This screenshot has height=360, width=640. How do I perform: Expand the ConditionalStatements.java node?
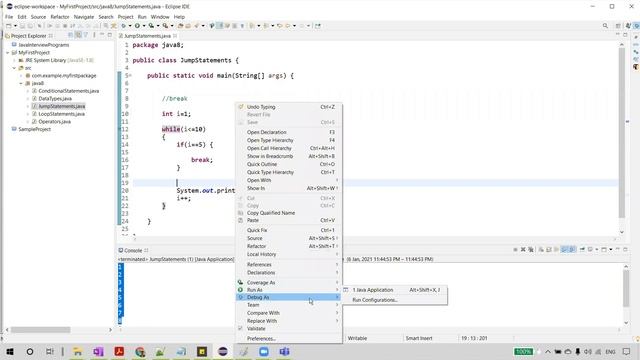point(28,91)
